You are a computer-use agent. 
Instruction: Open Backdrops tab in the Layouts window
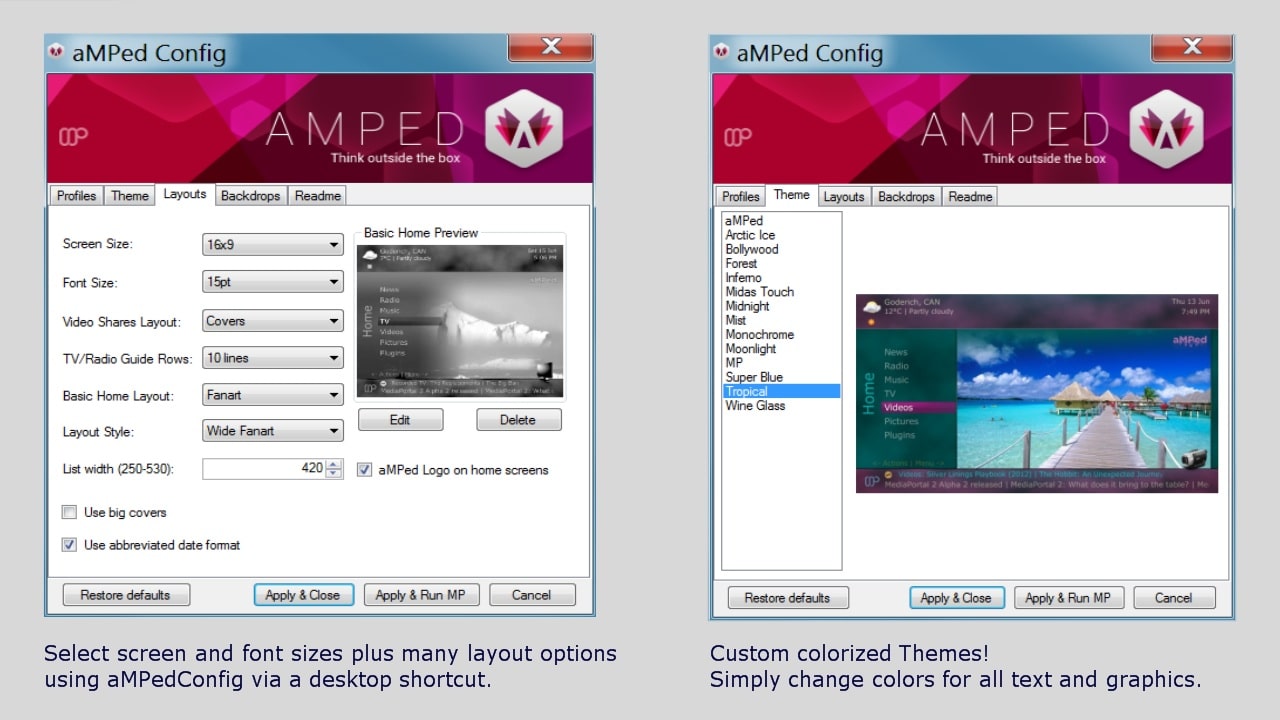click(251, 196)
